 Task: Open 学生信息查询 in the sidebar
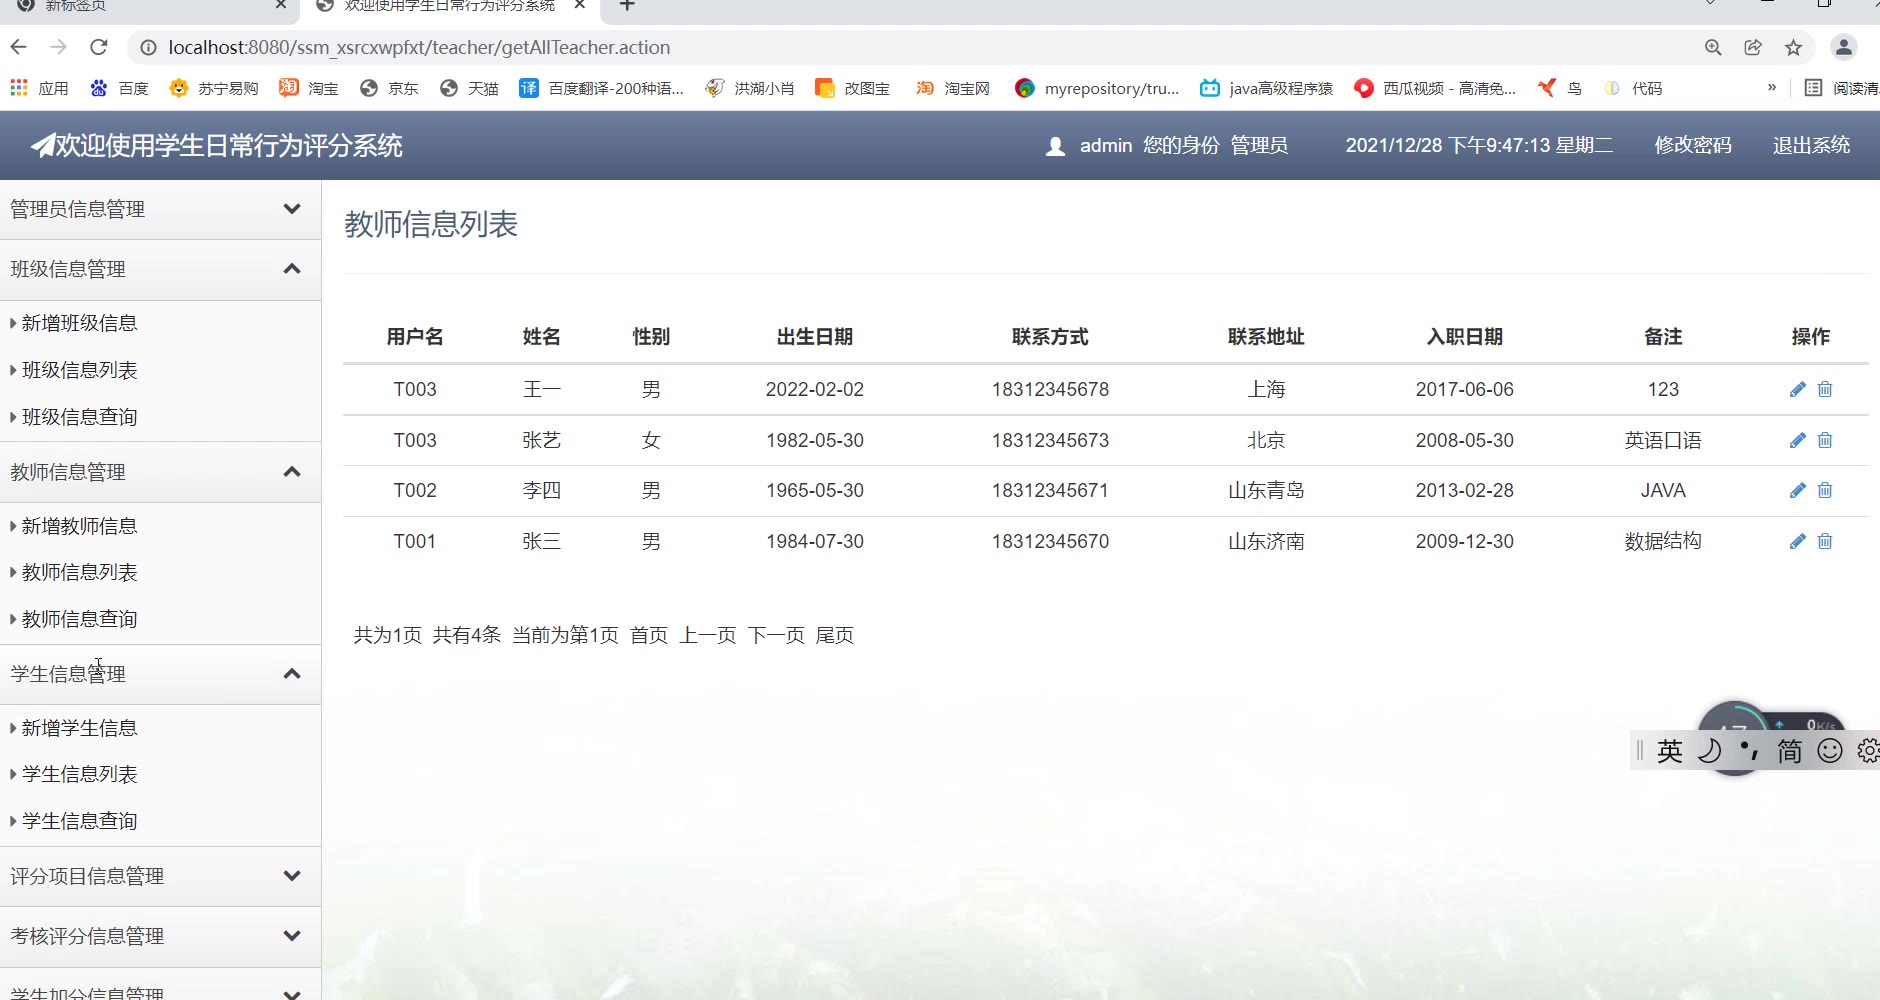click(x=79, y=821)
